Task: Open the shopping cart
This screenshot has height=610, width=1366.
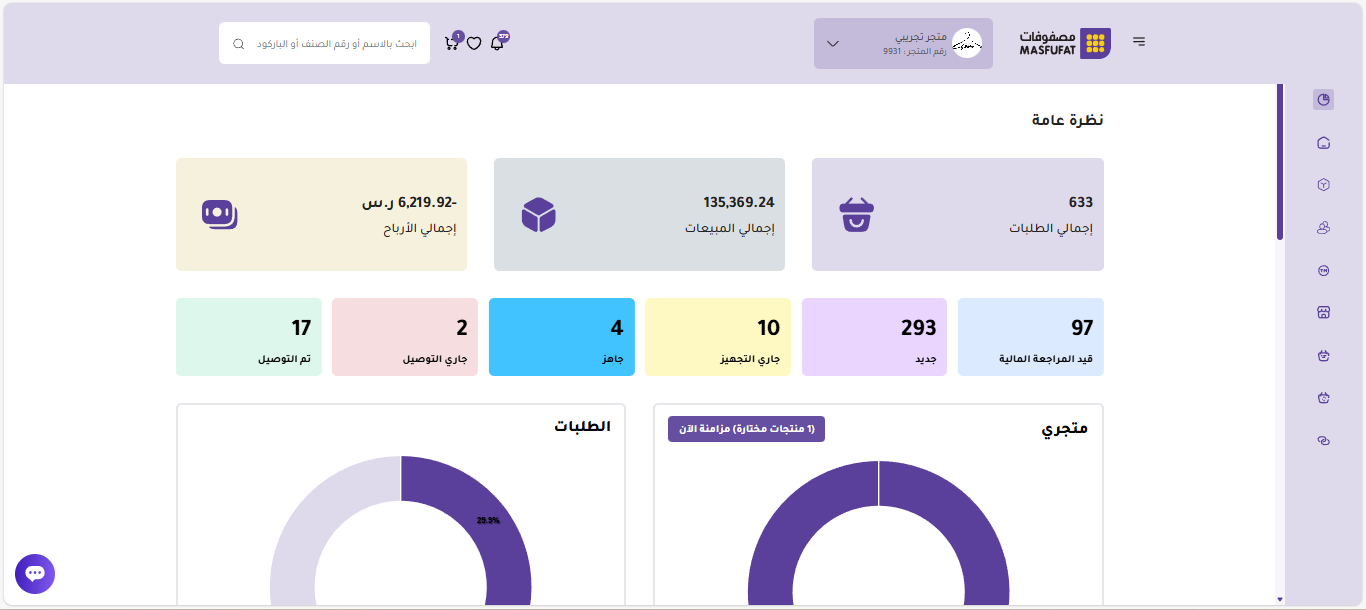Action: [451, 44]
